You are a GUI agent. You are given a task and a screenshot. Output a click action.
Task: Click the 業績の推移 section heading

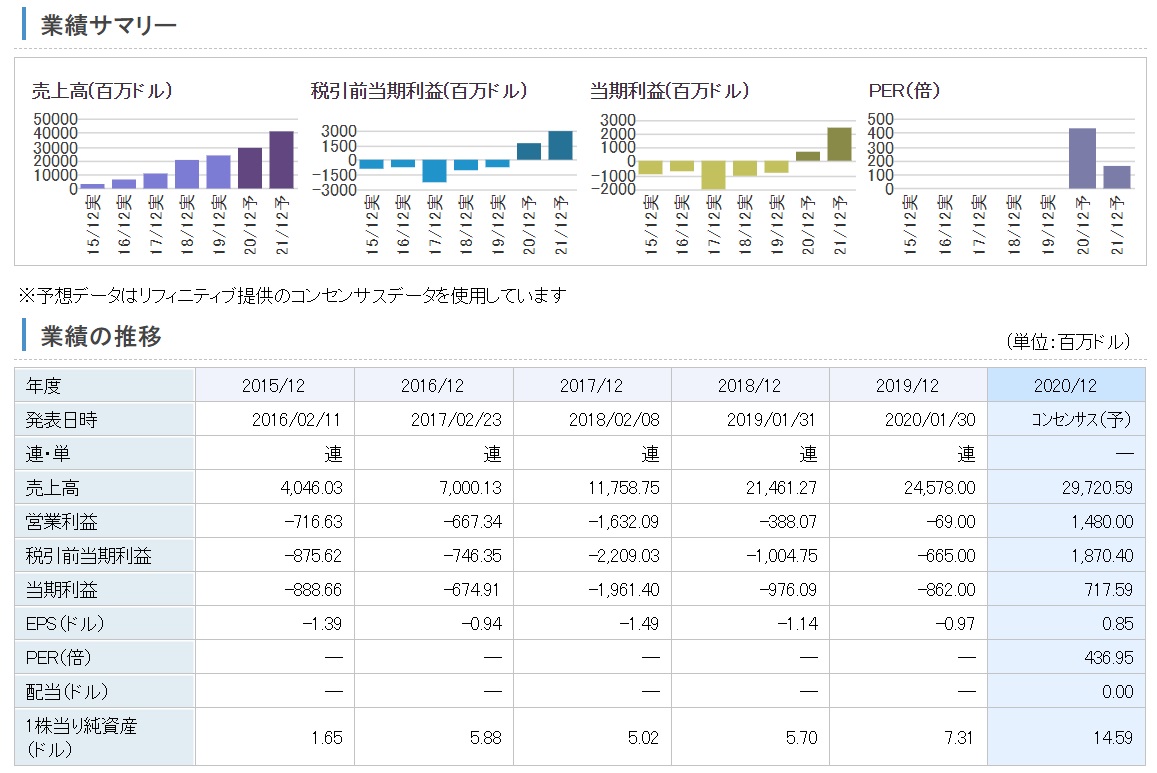click(x=100, y=337)
